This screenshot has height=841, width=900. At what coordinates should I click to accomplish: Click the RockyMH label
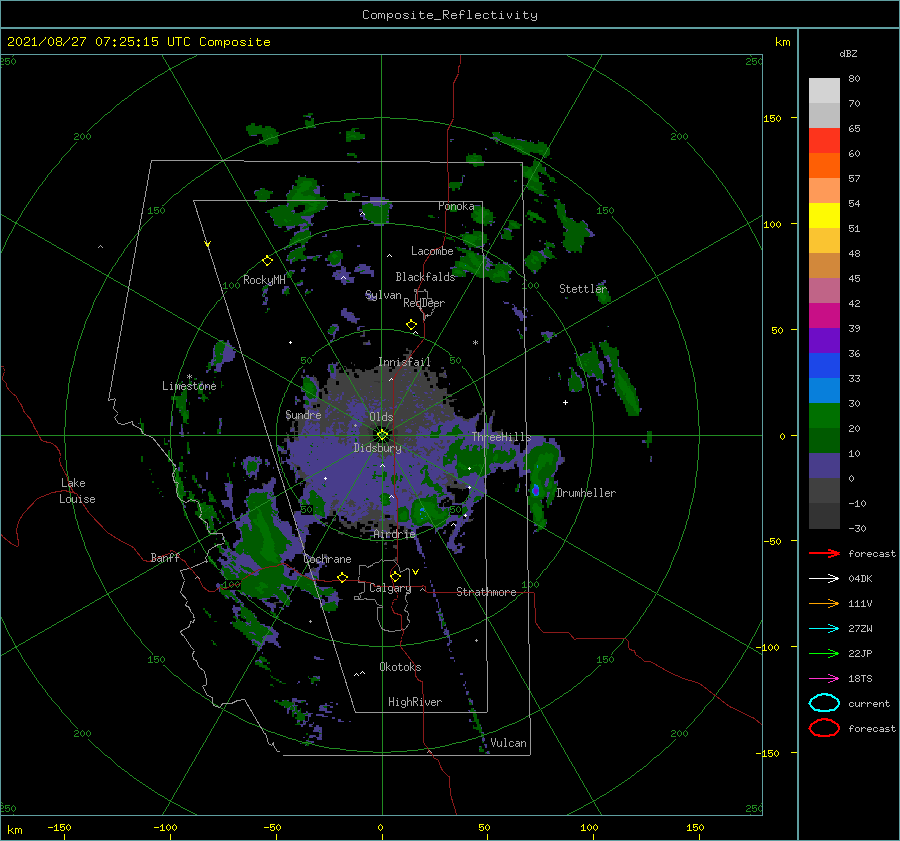(264, 280)
